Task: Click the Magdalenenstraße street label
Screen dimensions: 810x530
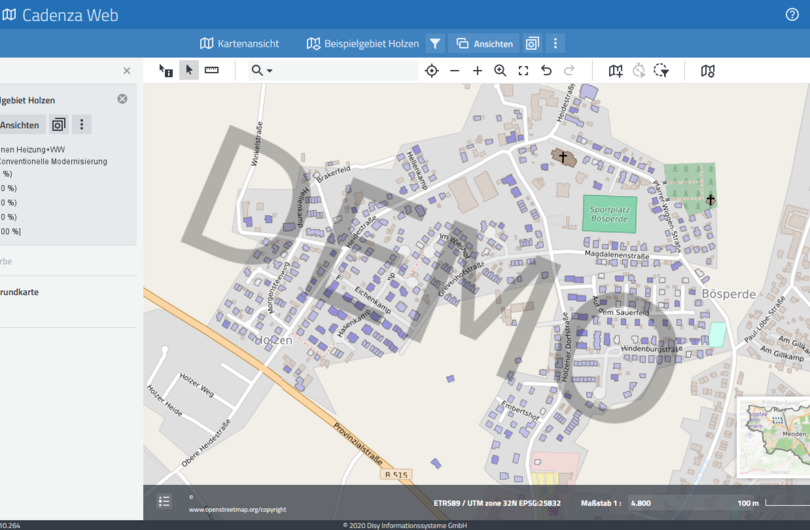Action: [x=617, y=255]
